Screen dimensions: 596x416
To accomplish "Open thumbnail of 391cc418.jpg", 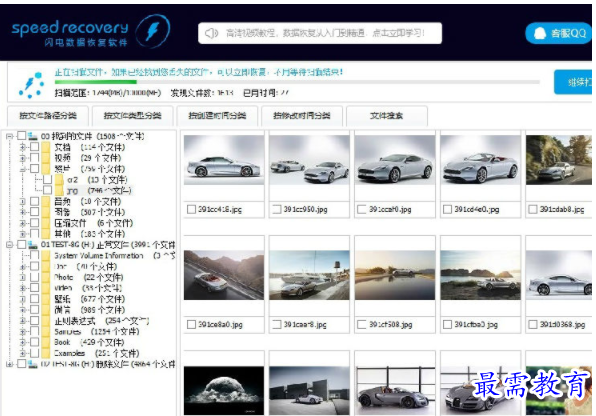I will [x=224, y=160].
